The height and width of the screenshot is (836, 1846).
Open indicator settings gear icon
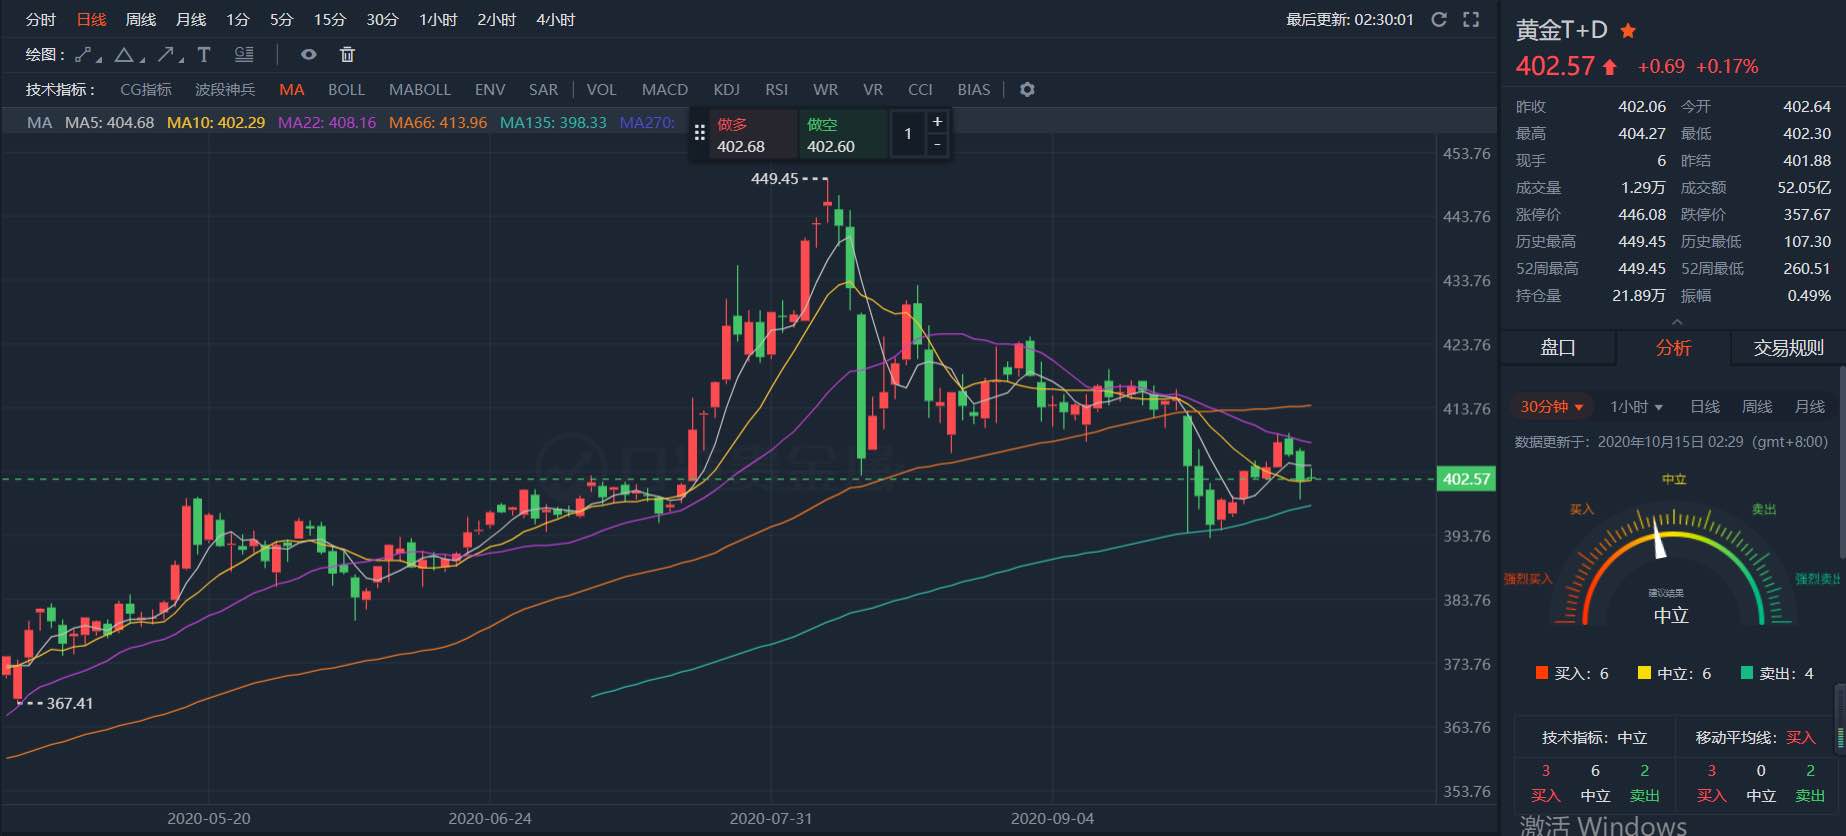click(x=1027, y=90)
